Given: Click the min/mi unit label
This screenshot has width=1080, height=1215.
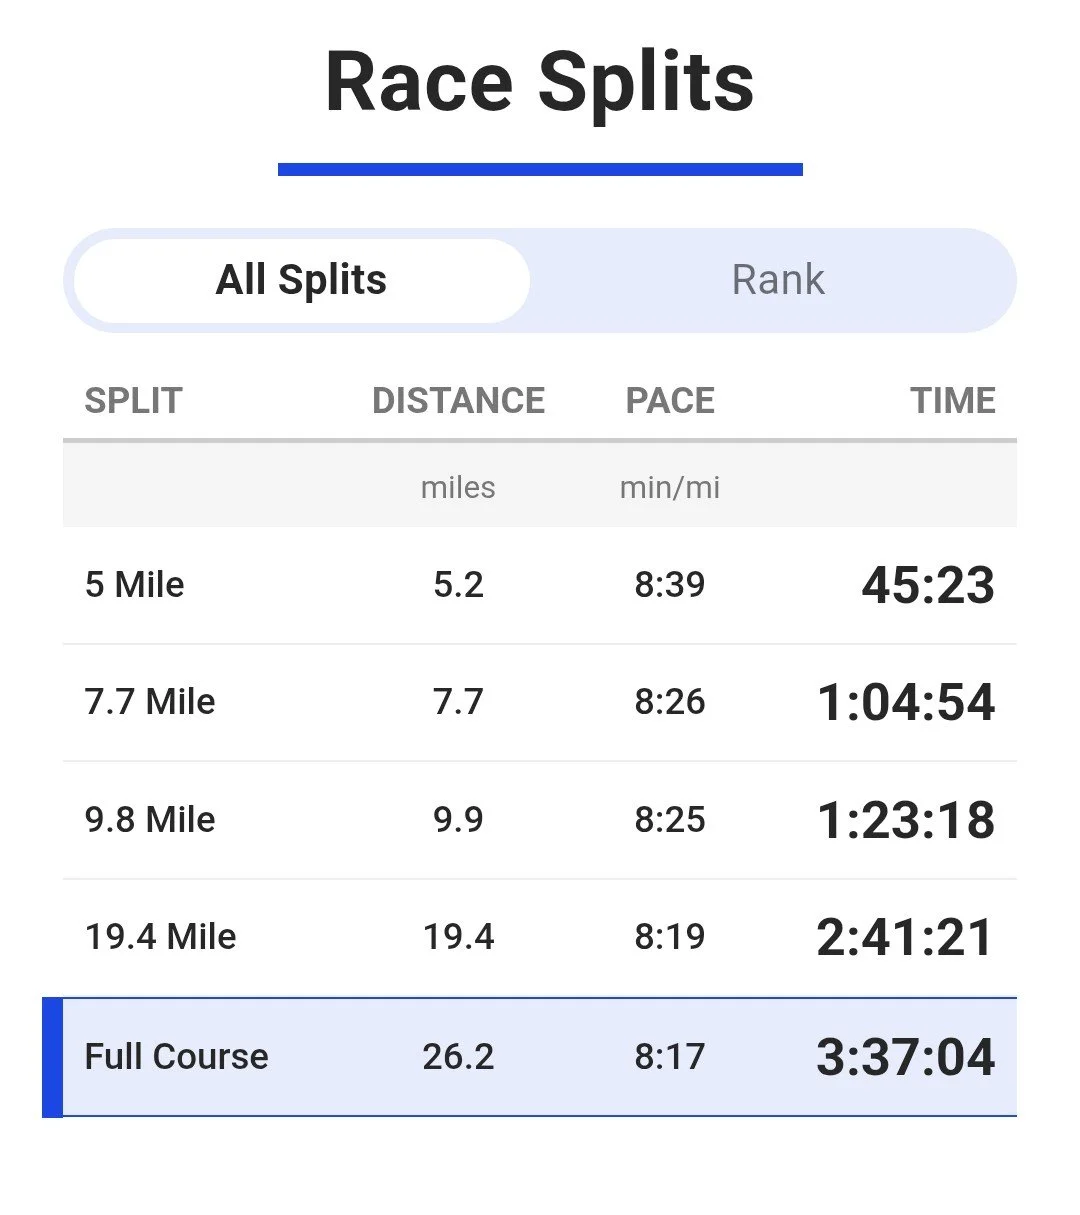Looking at the screenshot, I should (670, 488).
